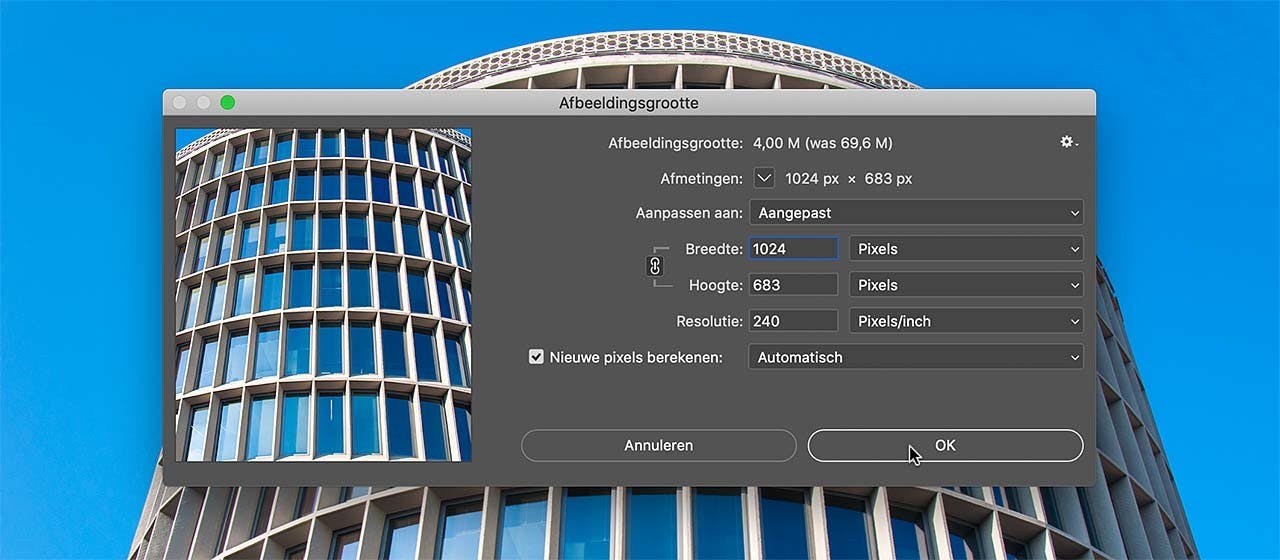Click the building preview thumbnail
The image size is (1280, 560).
tap(323, 295)
